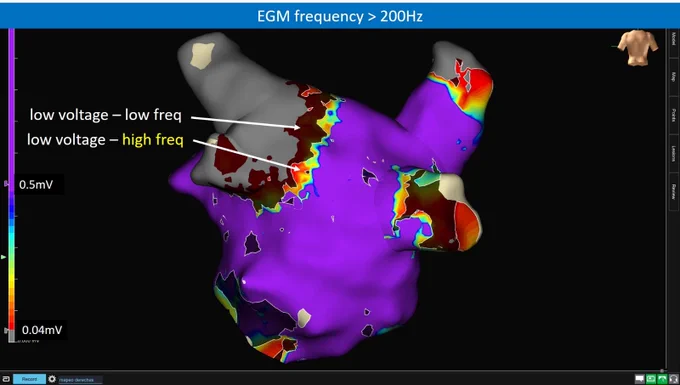The width and height of the screenshot is (680, 385).
Task: Click the 0.5mV voltage label
Action: tap(36, 185)
